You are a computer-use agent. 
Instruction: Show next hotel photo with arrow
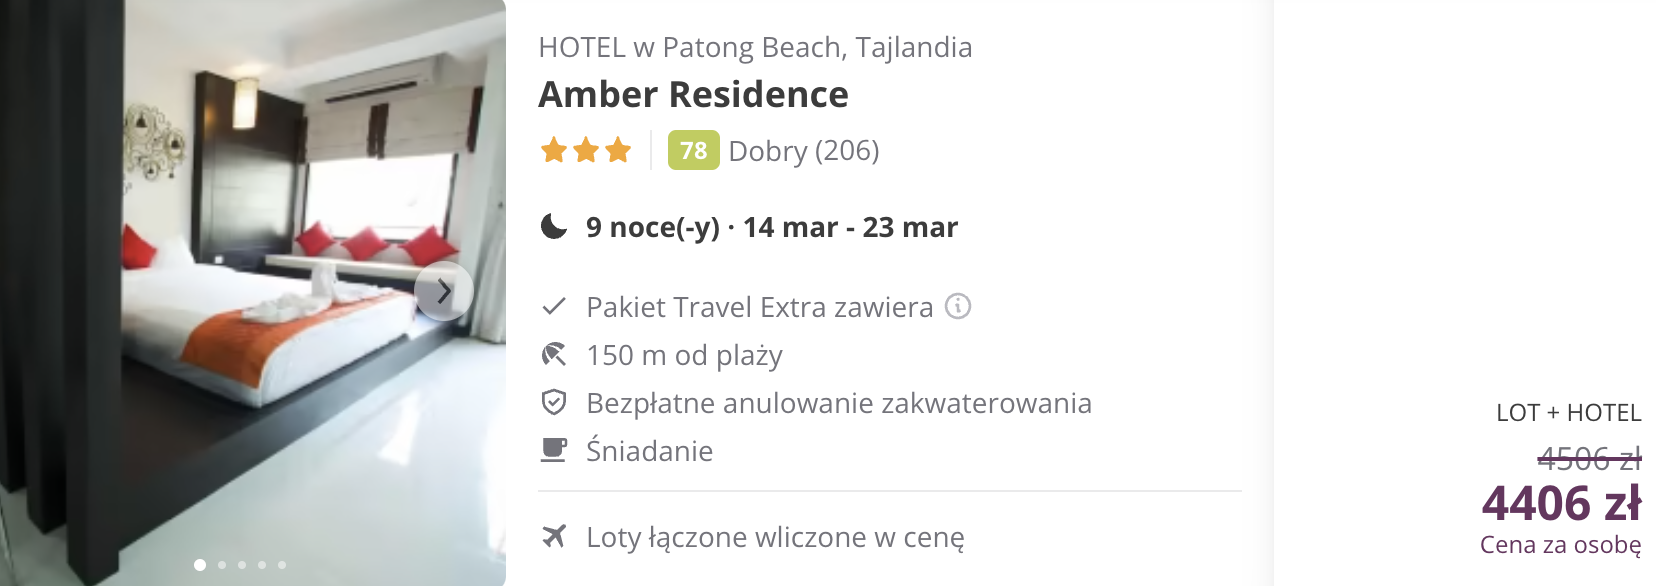coord(443,291)
